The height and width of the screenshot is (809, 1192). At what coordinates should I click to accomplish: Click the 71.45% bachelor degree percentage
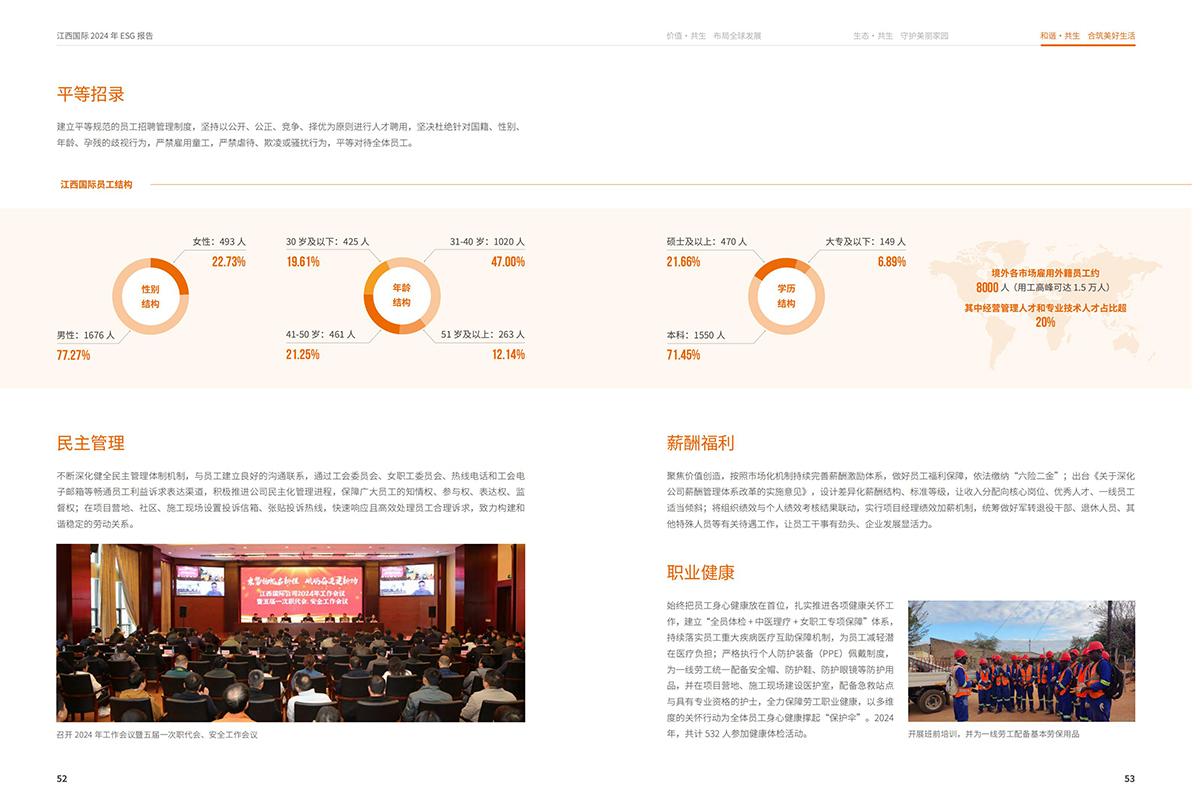[683, 355]
